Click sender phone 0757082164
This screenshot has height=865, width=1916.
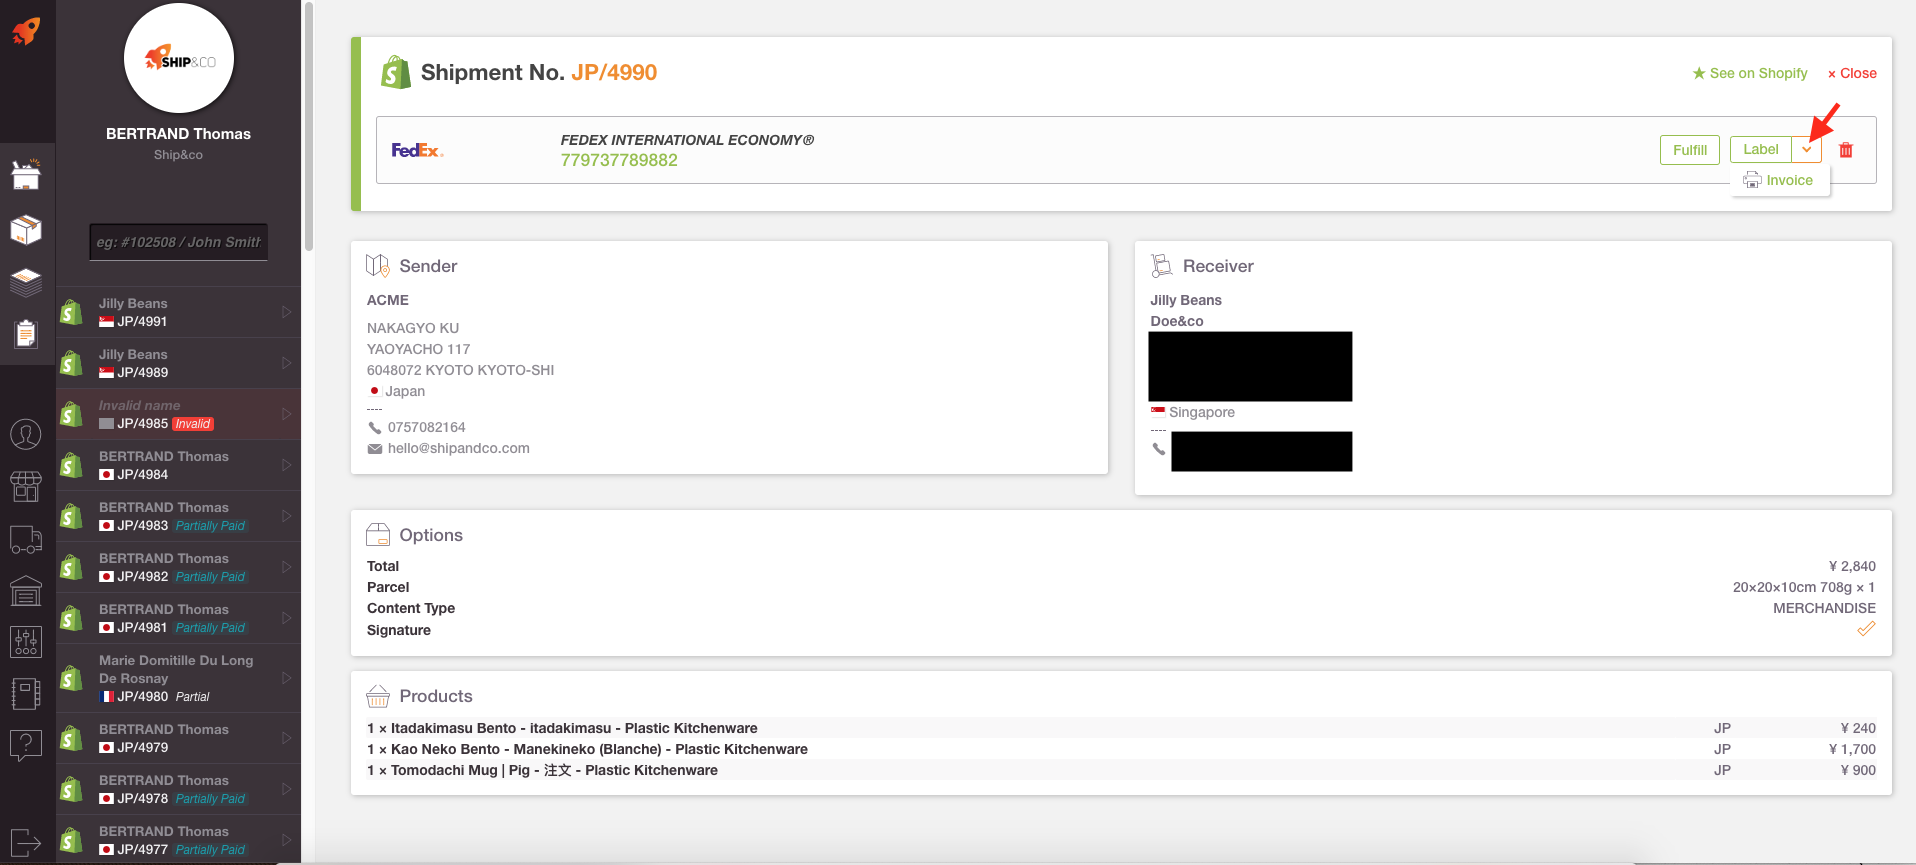[x=427, y=427]
